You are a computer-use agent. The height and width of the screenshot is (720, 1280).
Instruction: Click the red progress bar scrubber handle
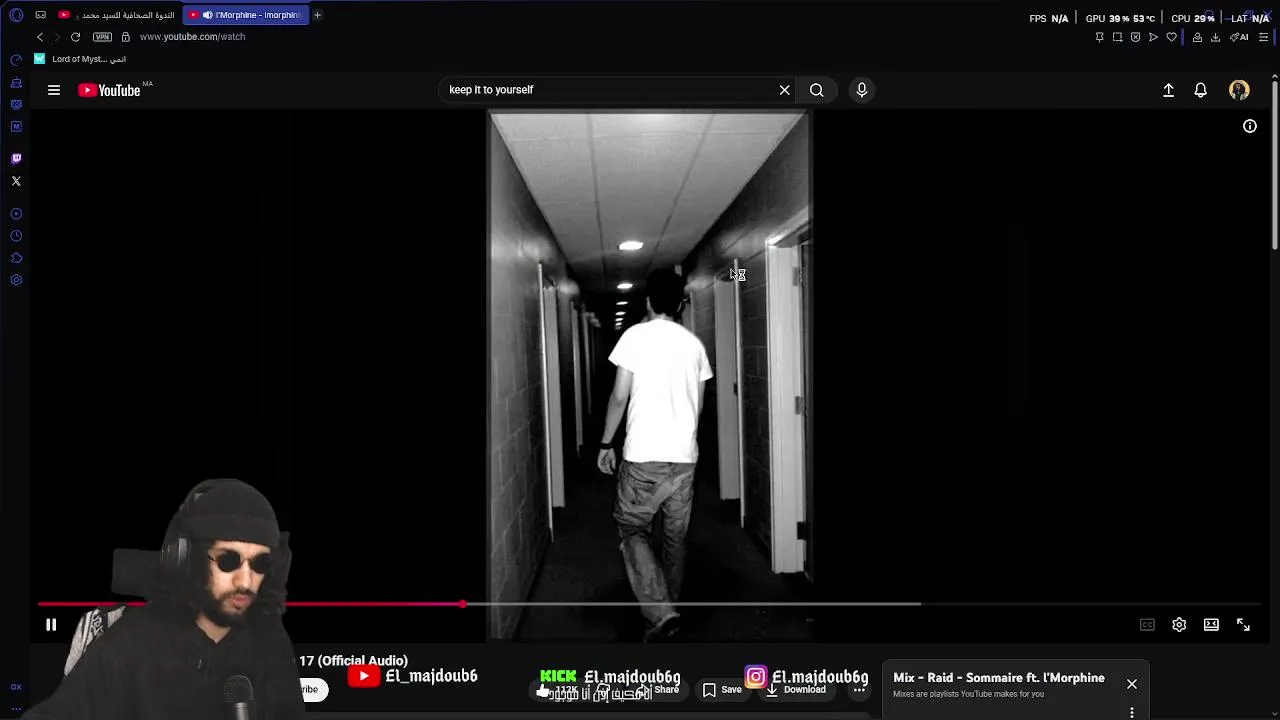(462, 604)
